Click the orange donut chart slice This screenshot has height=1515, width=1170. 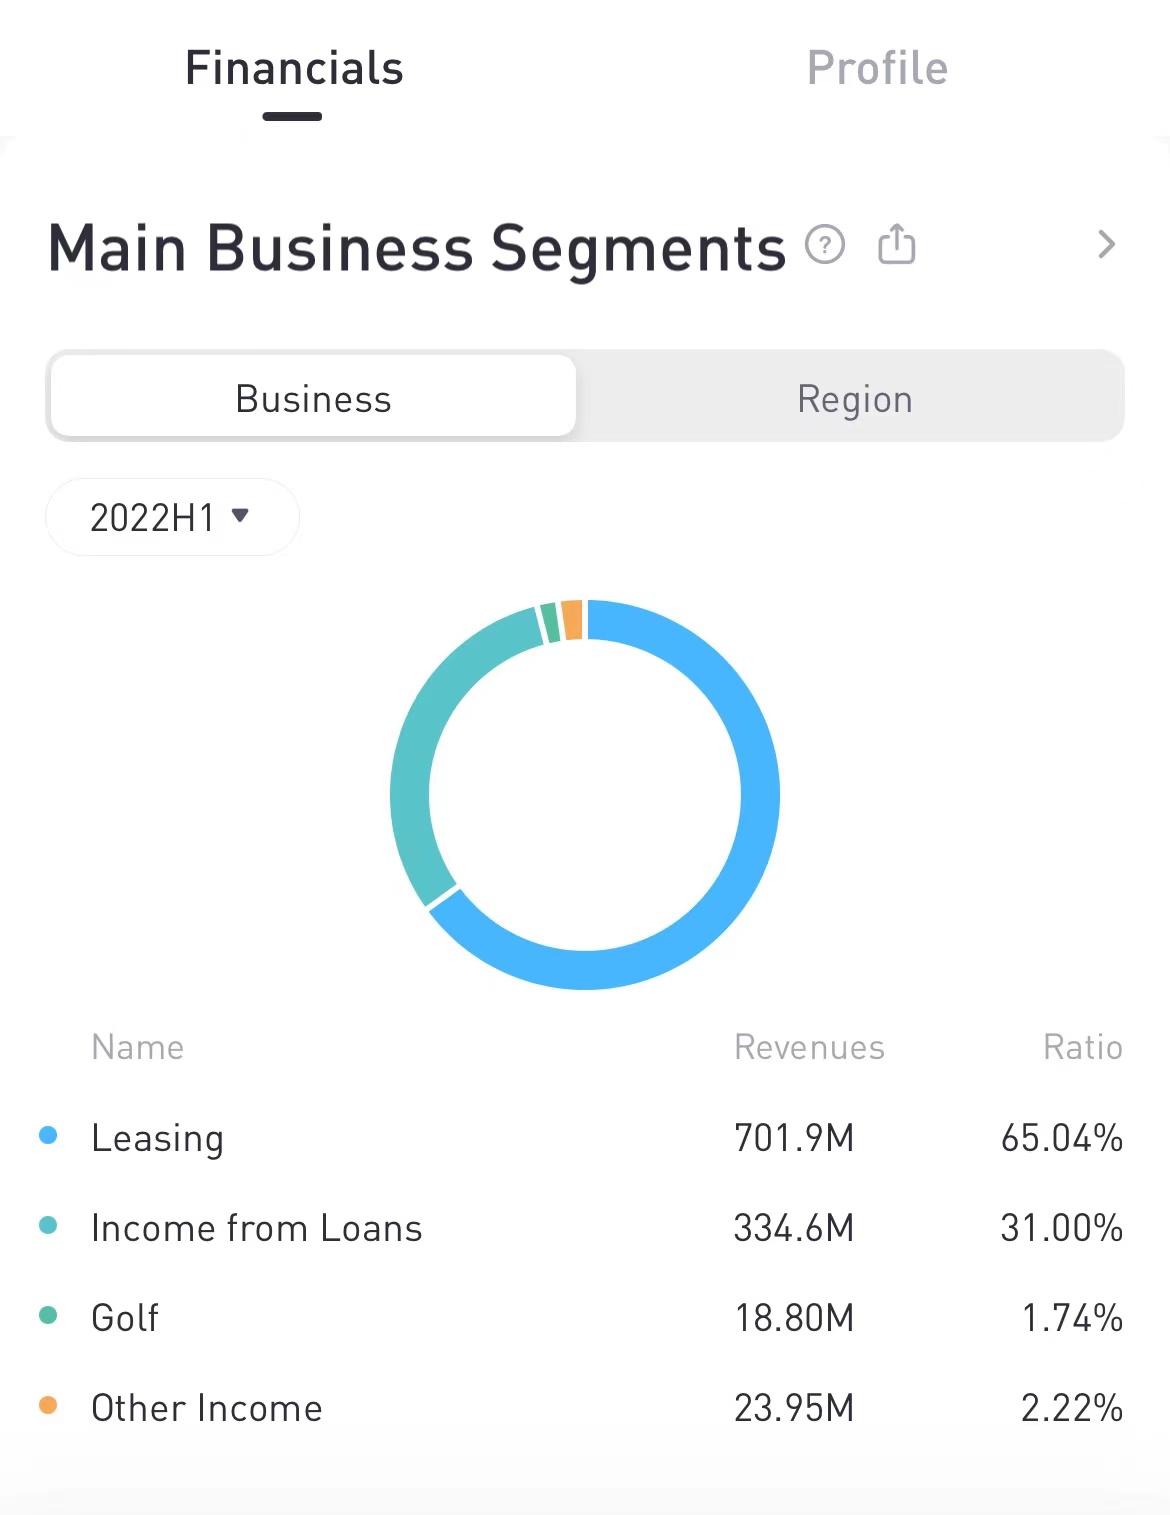coord(572,619)
